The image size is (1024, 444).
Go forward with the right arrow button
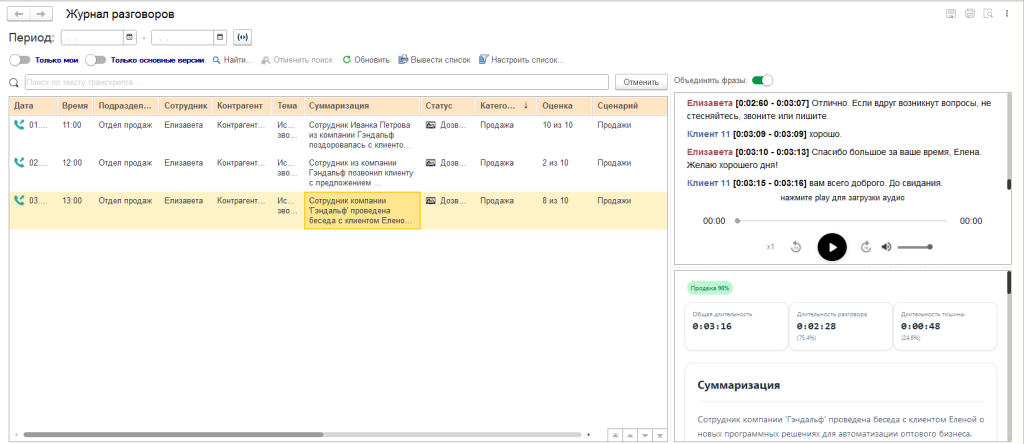pos(40,14)
